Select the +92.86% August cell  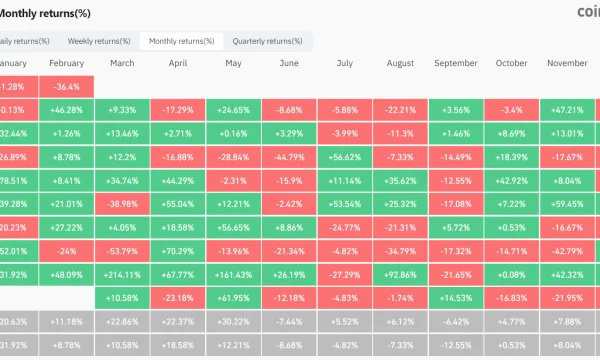coord(400,275)
